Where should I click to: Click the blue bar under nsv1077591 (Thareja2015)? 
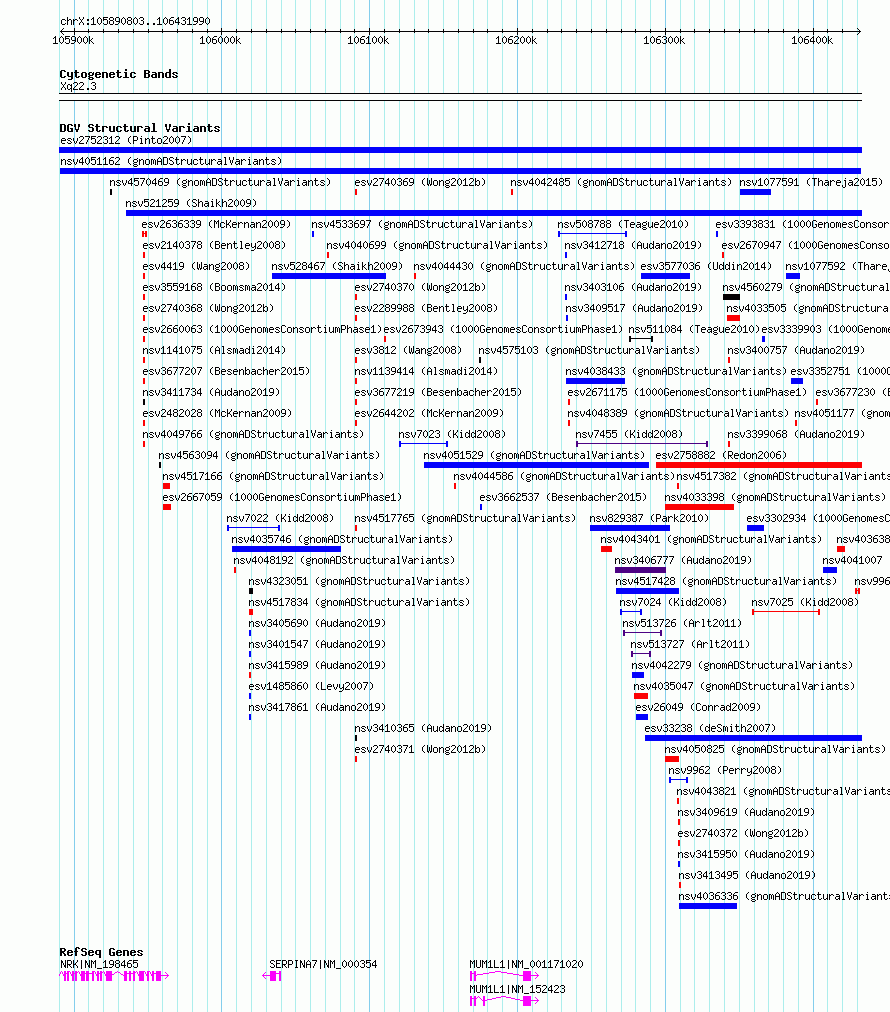755,192
